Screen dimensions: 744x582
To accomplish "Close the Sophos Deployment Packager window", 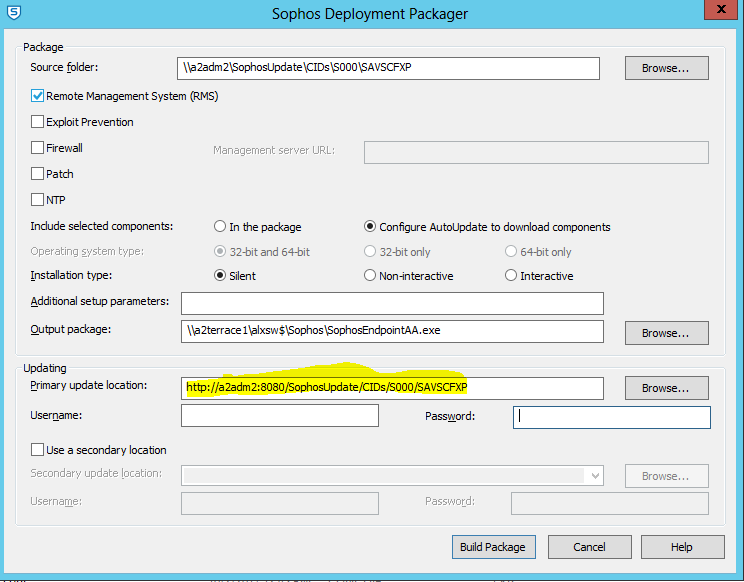I will tap(720, 9).
